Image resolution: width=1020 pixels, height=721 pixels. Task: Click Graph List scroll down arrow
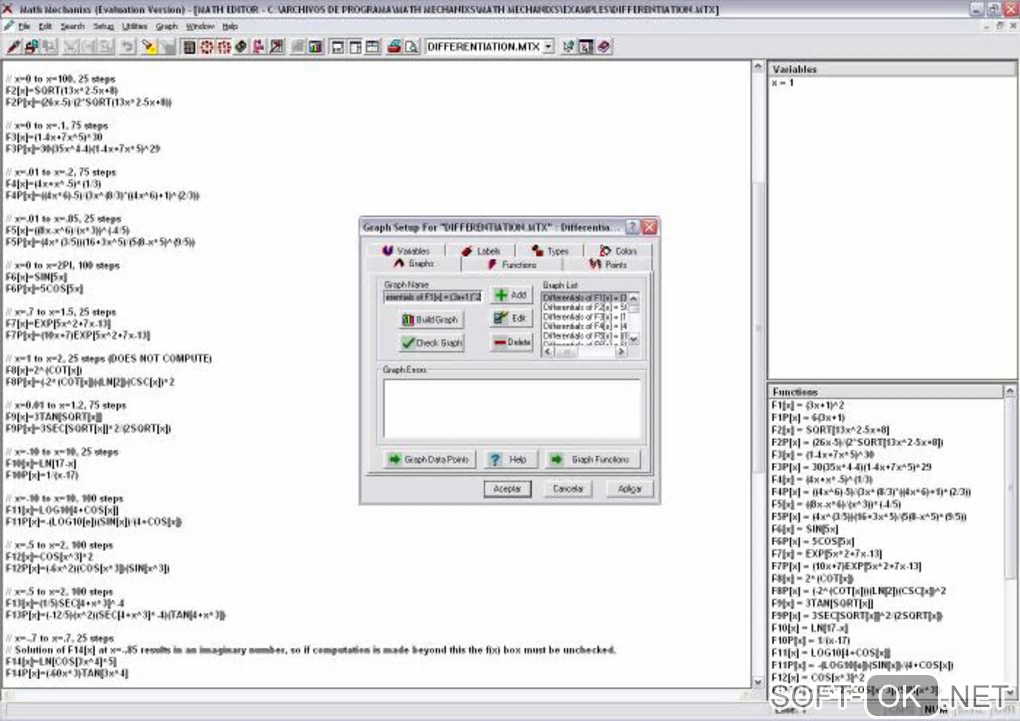pos(634,340)
